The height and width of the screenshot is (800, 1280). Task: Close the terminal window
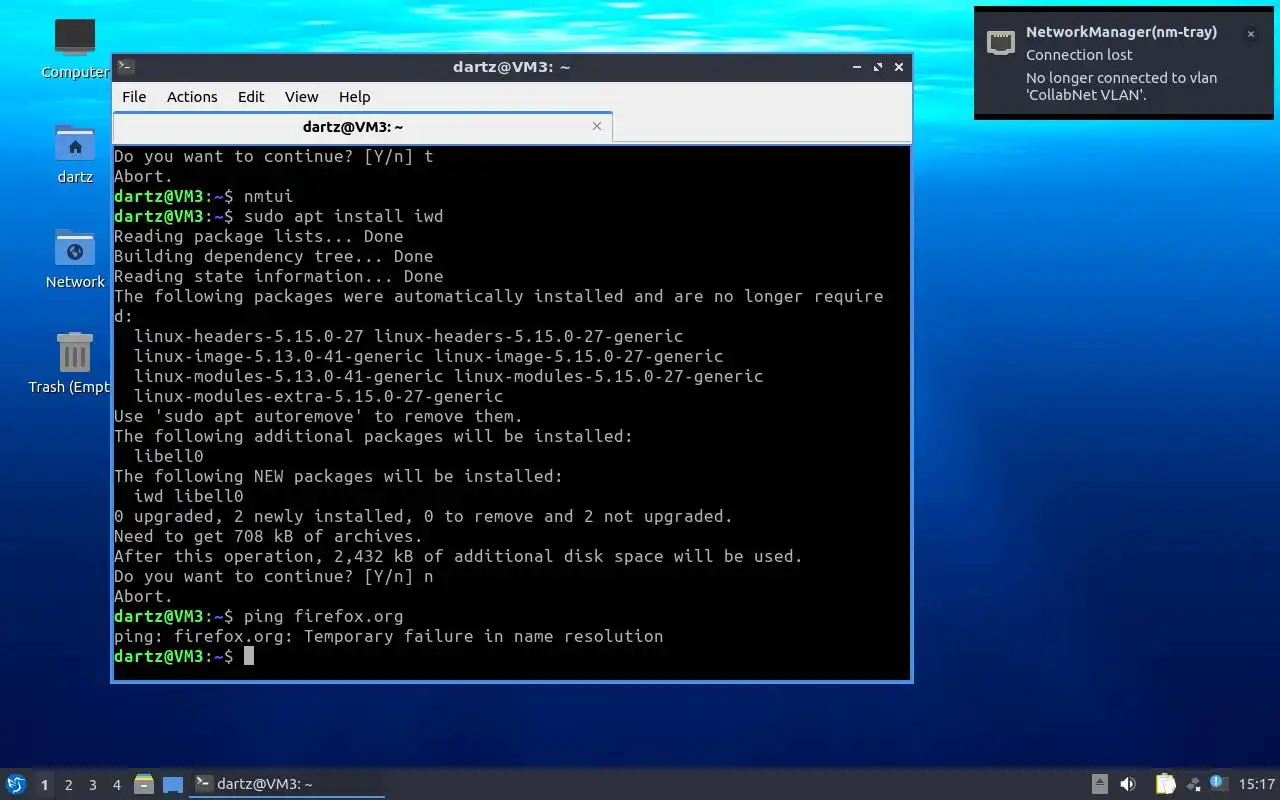point(899,67)
